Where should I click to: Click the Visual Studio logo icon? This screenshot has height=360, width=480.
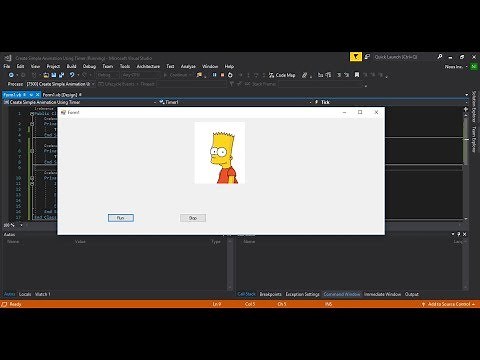coord(8,58)
